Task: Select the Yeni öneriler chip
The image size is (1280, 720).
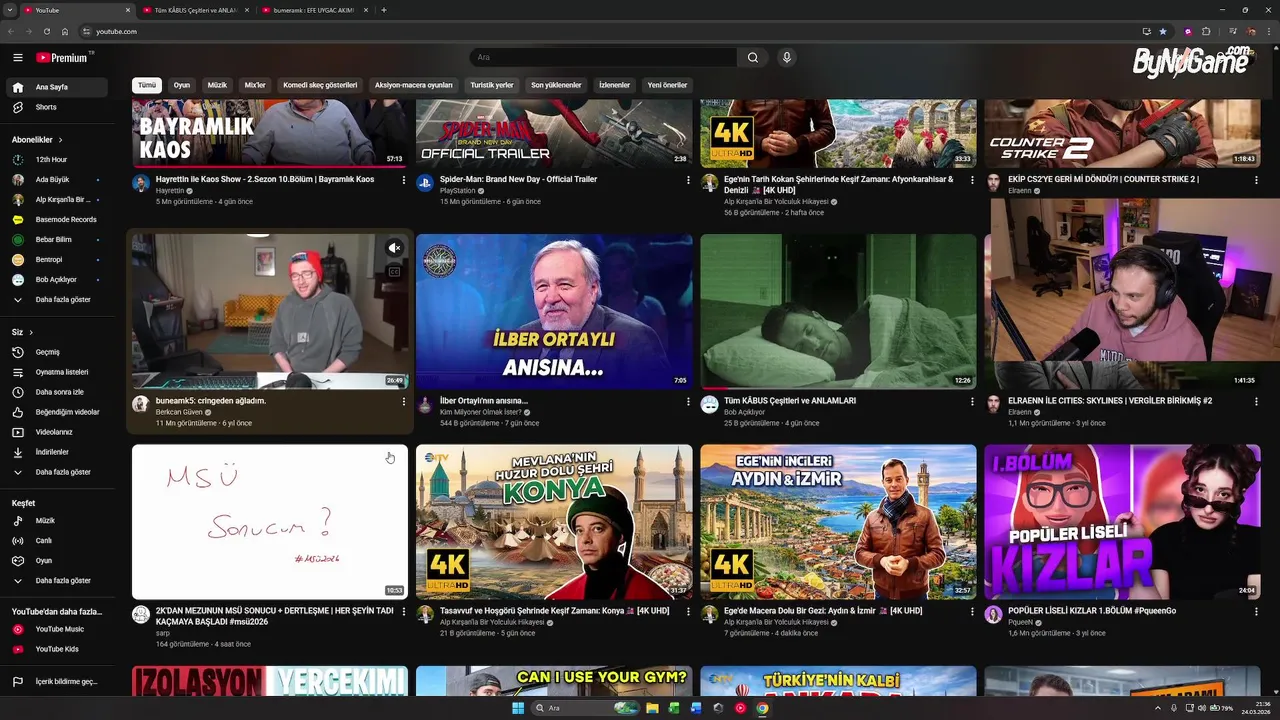Action: point(667,86)
